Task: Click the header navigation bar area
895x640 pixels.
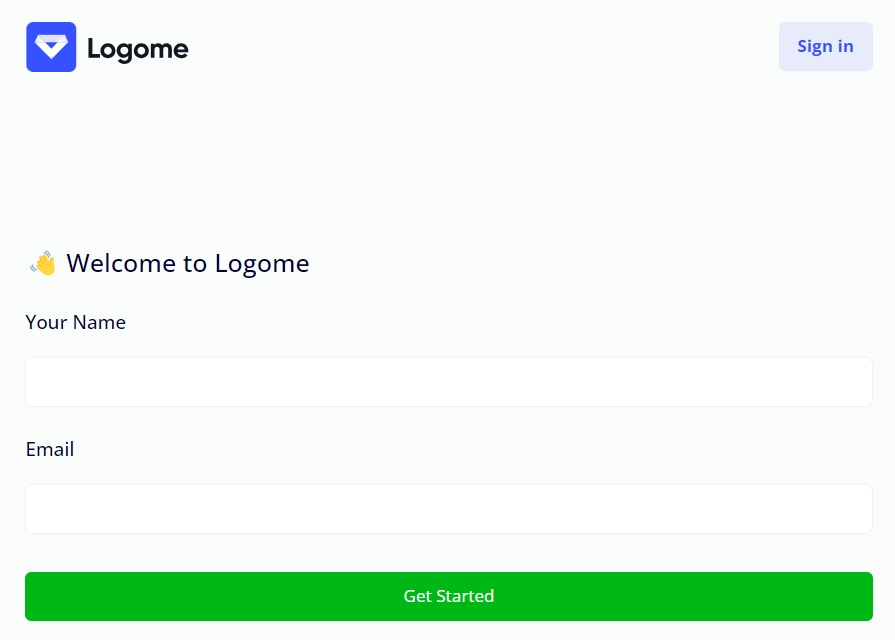Action: 448,46
